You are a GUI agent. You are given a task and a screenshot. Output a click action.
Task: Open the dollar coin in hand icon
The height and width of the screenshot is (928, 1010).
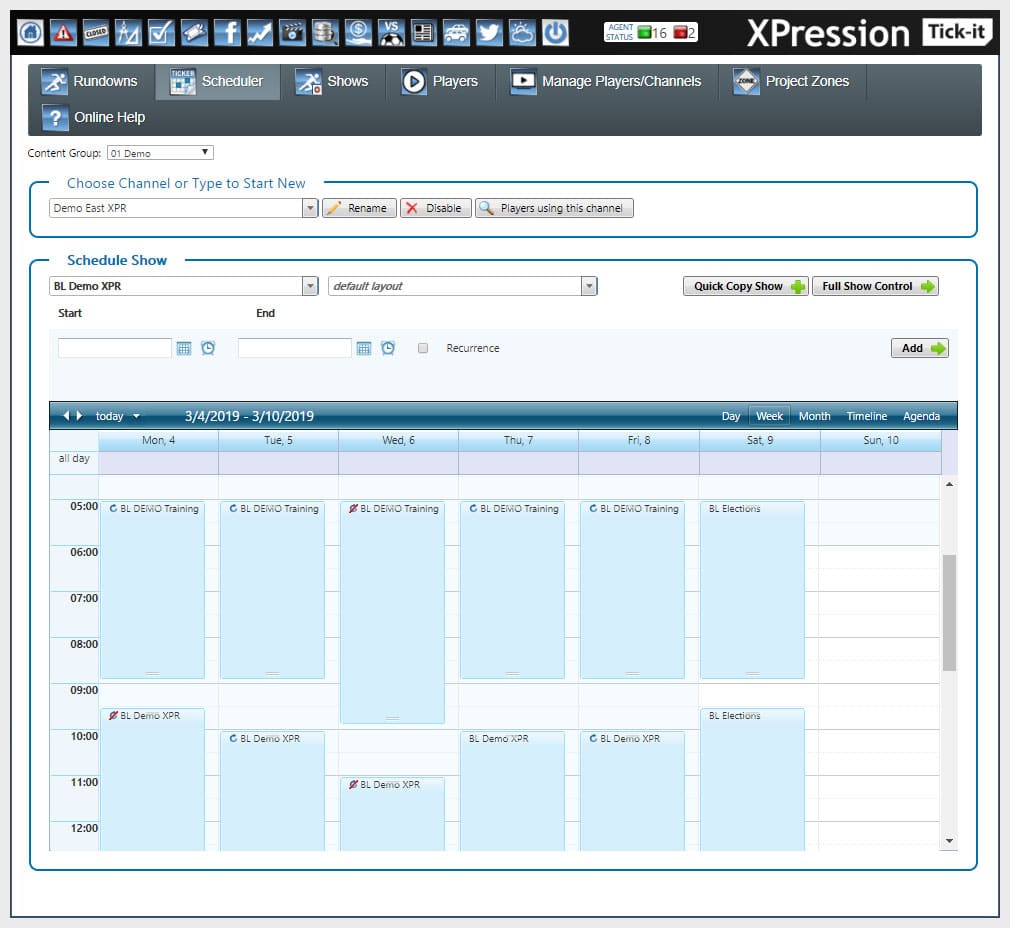(358, 32)
